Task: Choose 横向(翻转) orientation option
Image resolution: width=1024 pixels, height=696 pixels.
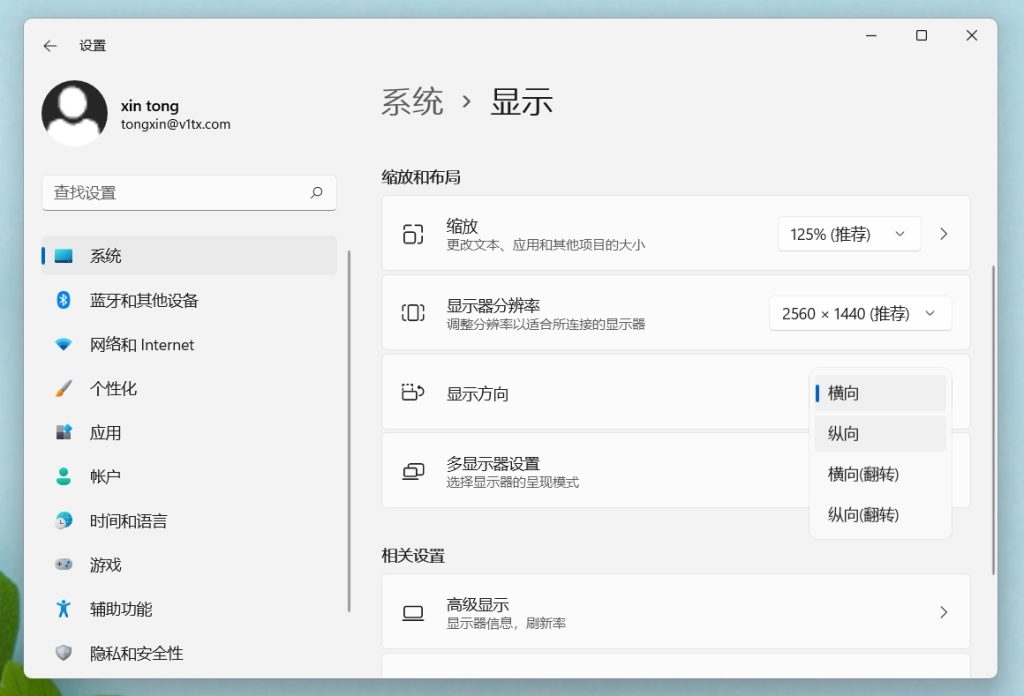Action: coord(880,474)
